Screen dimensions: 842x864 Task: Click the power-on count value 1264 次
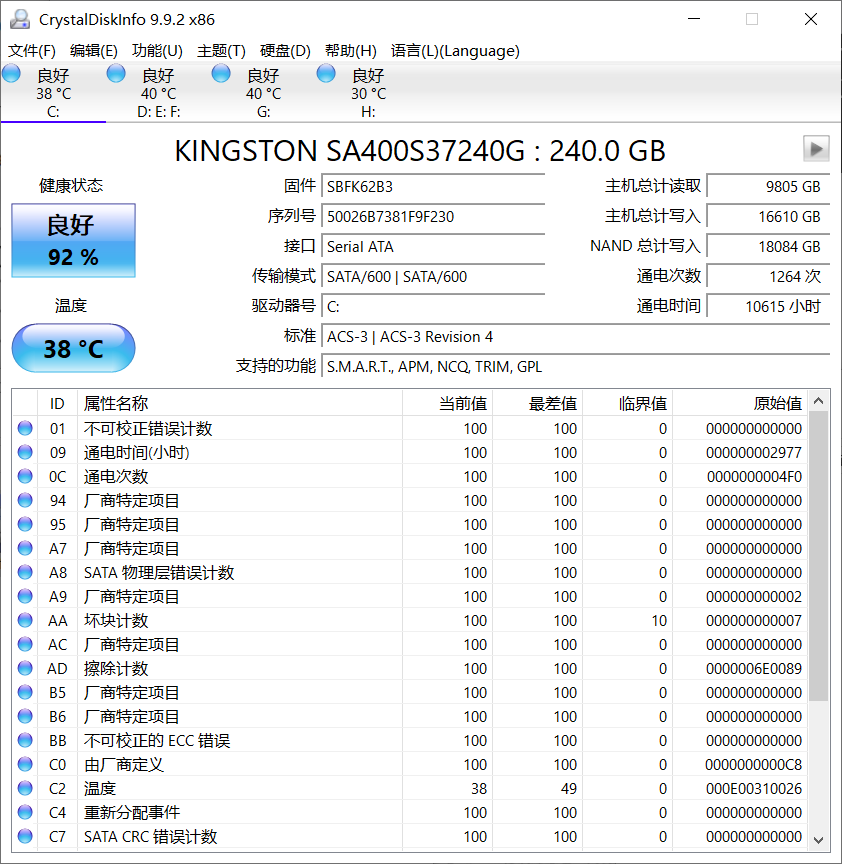(x=768, y=276)
